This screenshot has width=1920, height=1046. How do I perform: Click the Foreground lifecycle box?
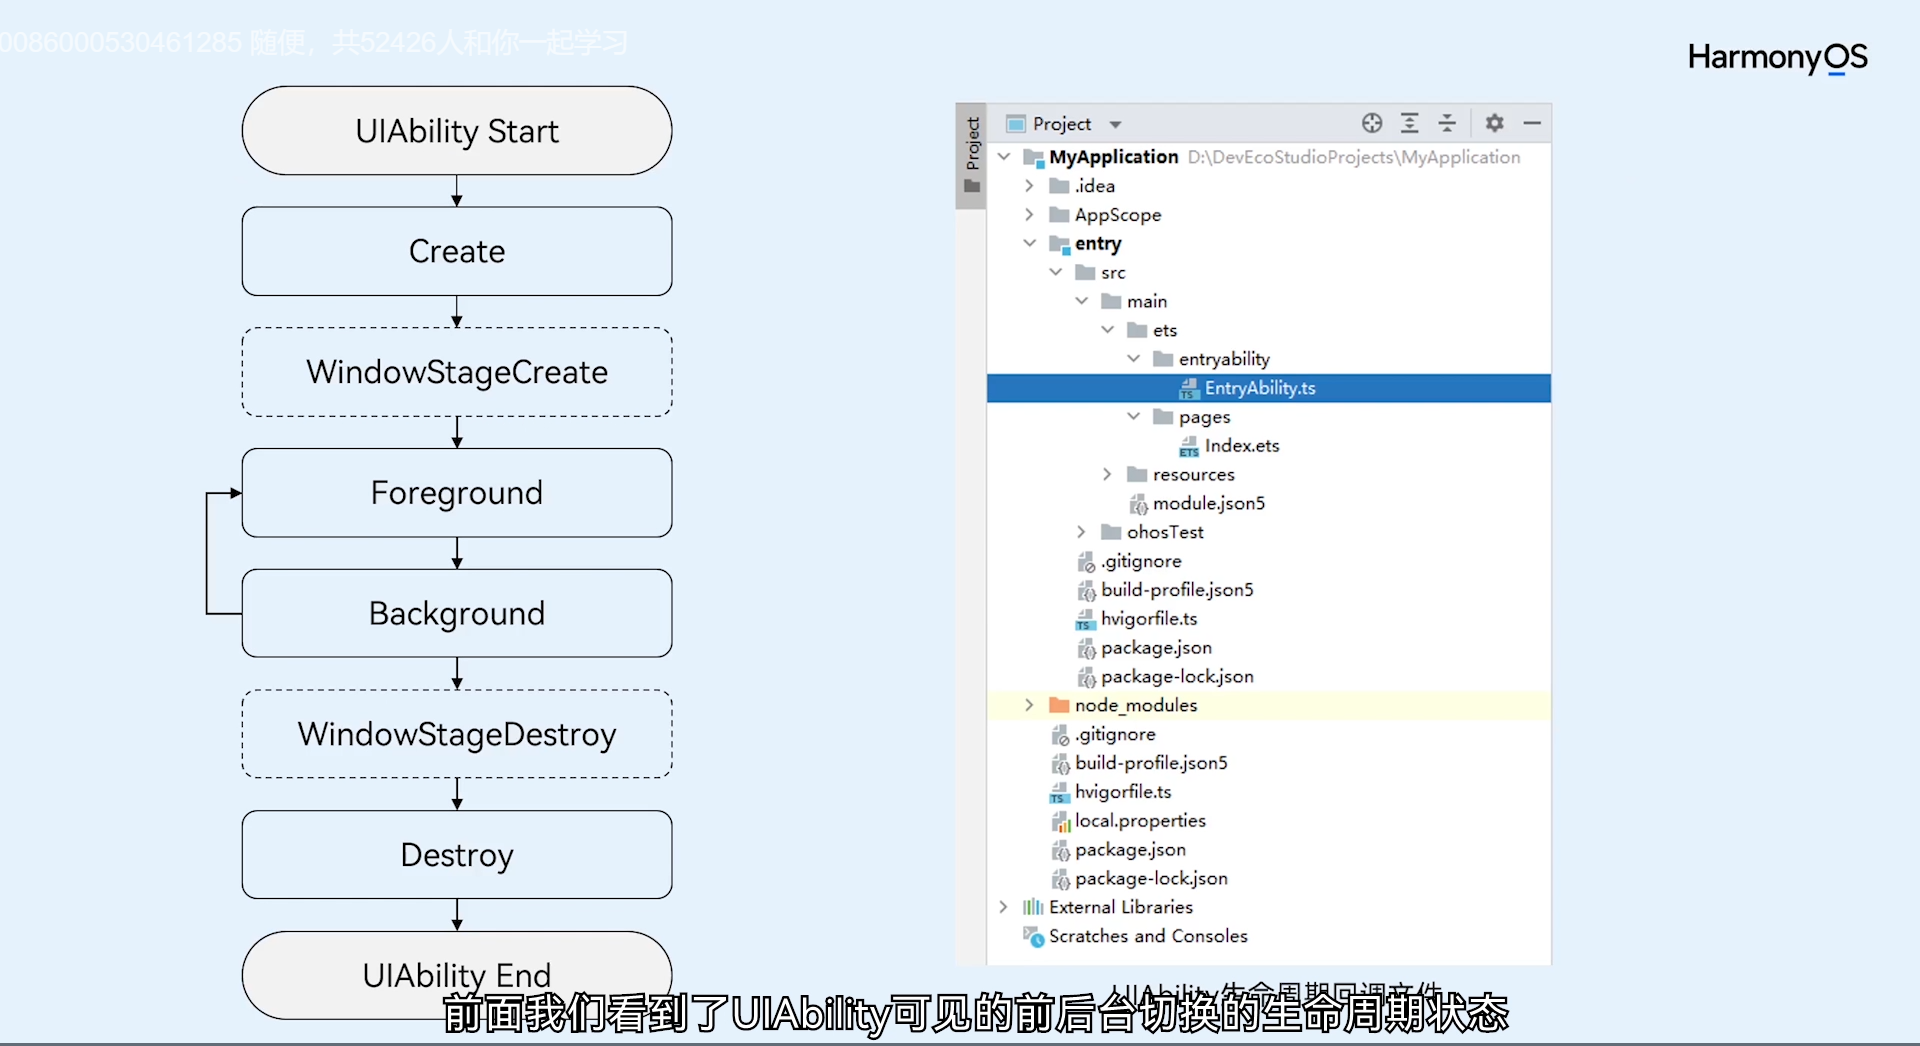457,493
